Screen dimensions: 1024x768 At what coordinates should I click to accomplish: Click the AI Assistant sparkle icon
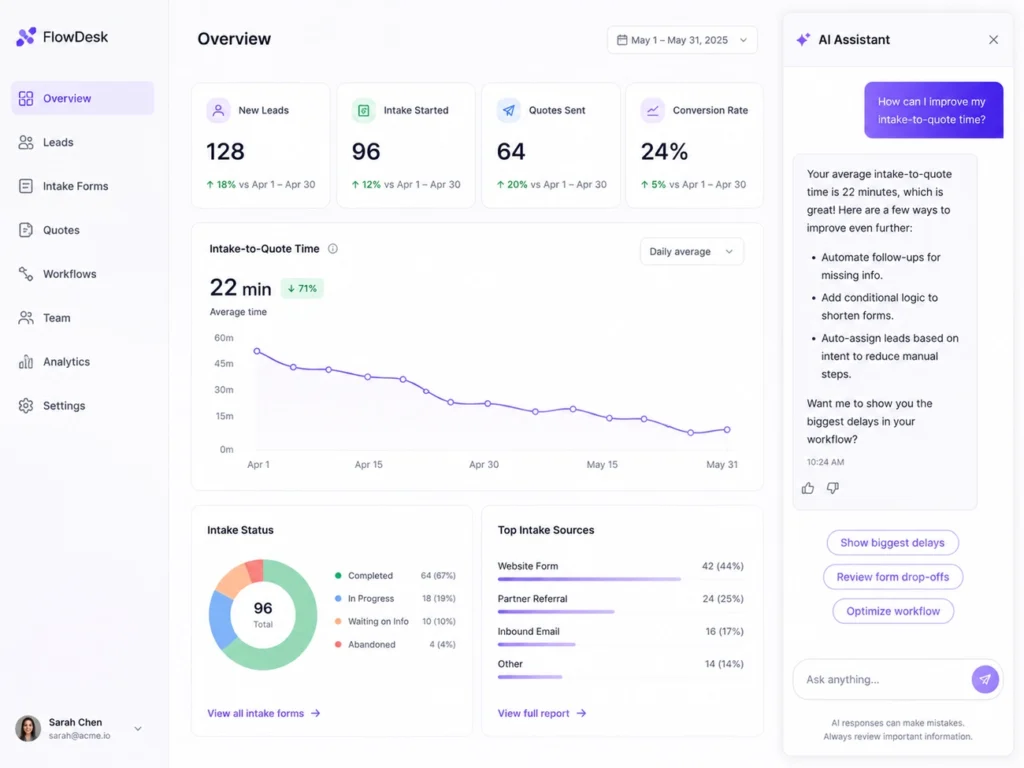803,40
